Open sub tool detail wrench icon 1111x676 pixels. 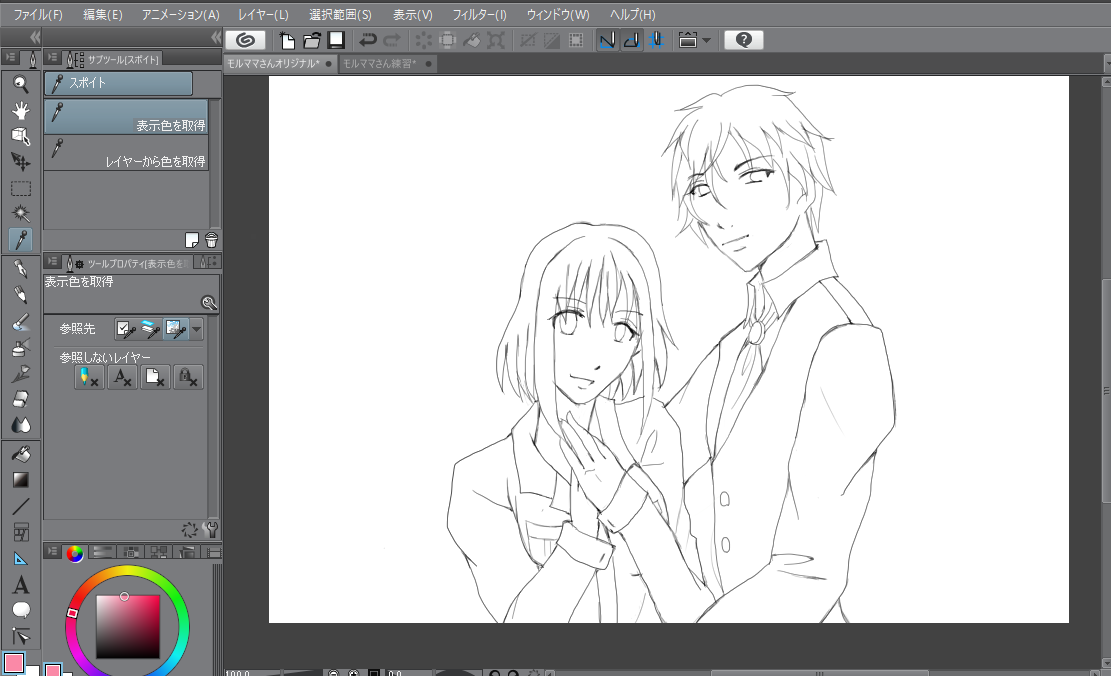pyautogui.click(x=210, y=529)
